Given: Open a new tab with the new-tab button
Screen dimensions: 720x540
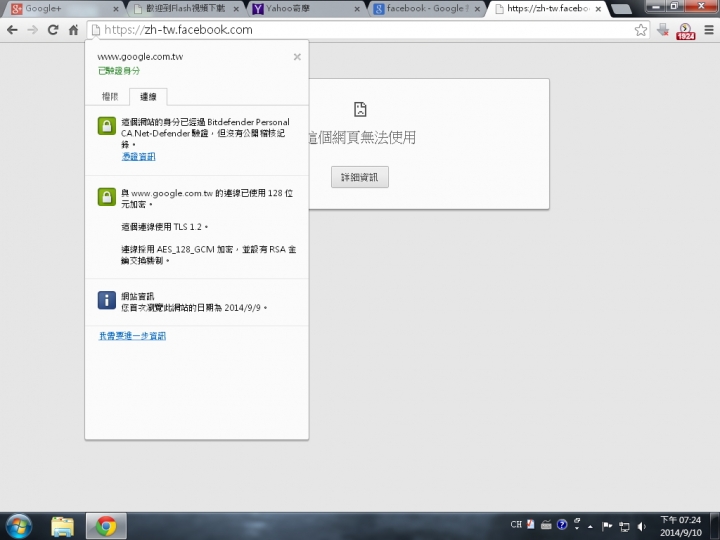Looking at the screenshot, I should coord(621,9).
